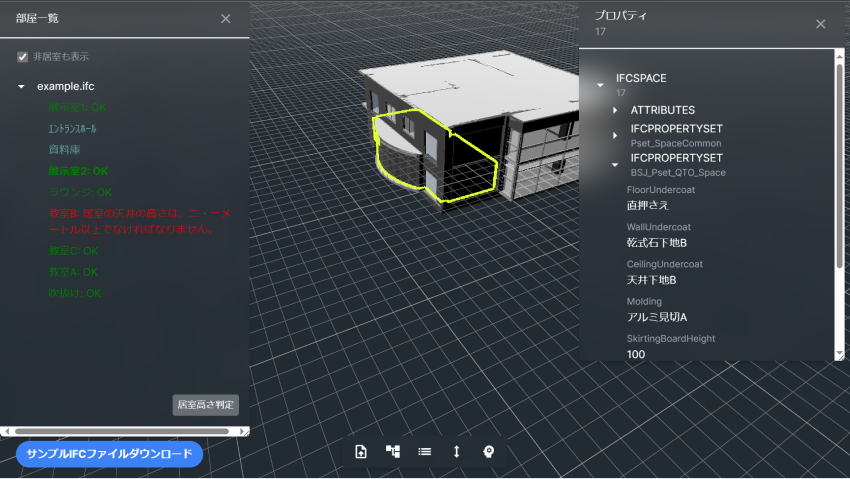Select 教室A: OK in room list

pyautogui.click(x=73, y=272)
